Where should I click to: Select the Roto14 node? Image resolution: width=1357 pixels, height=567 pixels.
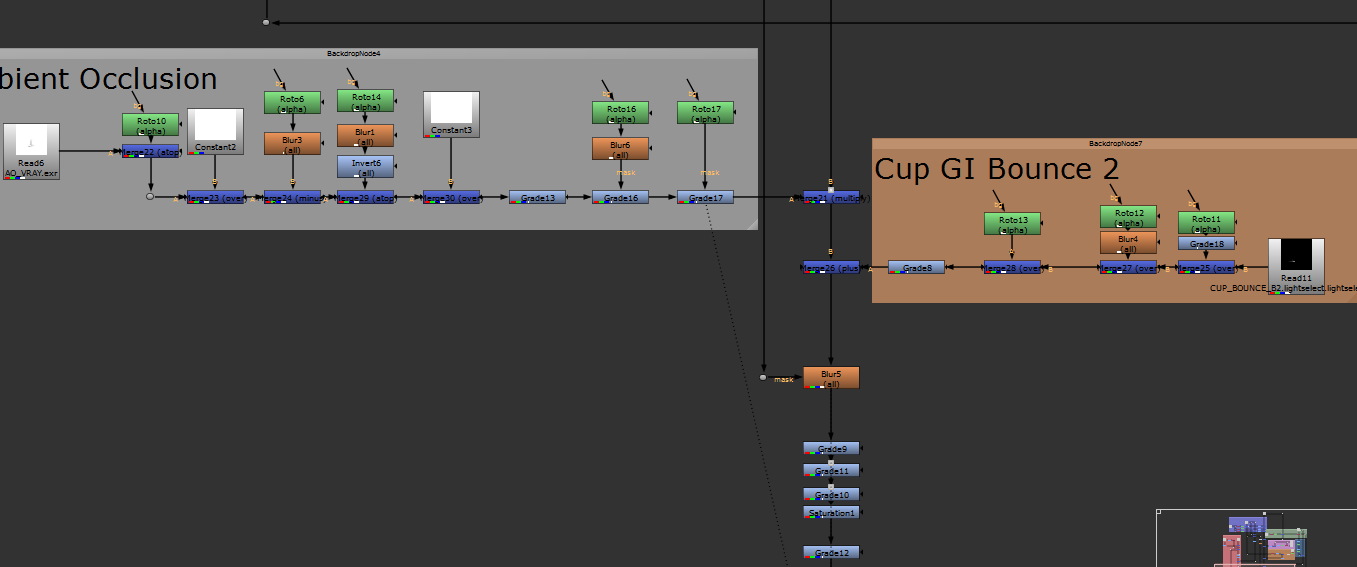365,100
